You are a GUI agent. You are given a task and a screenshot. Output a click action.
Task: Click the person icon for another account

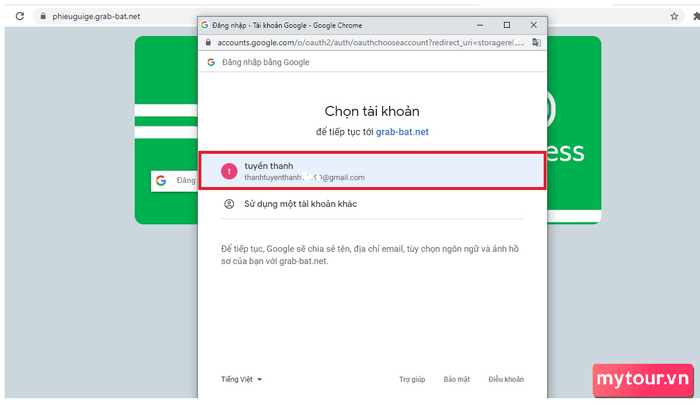229,204
